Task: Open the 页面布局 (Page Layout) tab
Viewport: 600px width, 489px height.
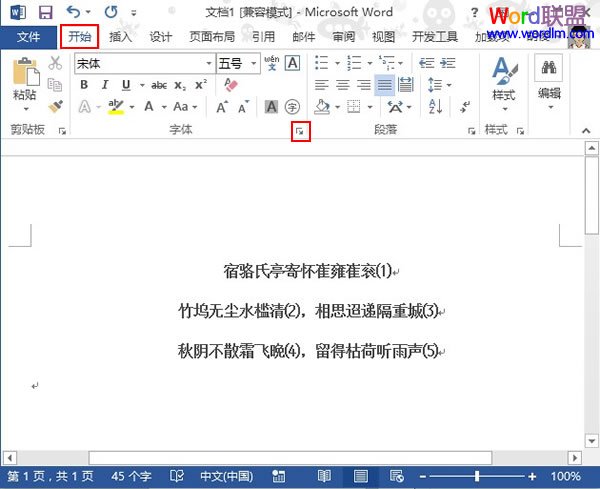Action: click(213, 37)
